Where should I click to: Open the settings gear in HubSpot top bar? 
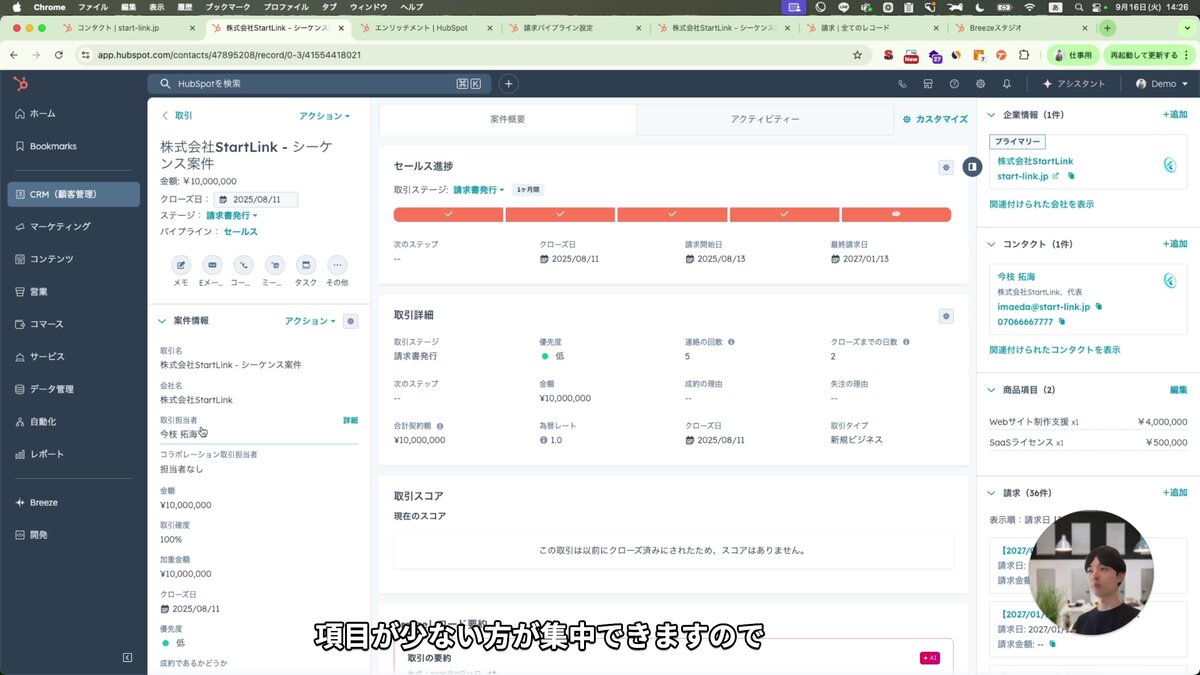click(980, 84)
